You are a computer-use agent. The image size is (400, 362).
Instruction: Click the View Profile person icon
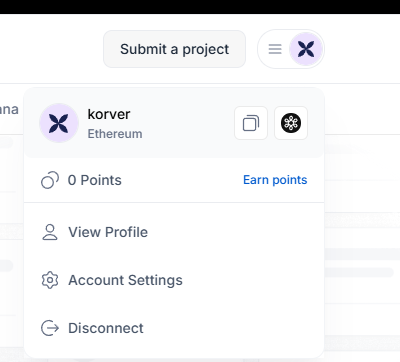(50, 232)
